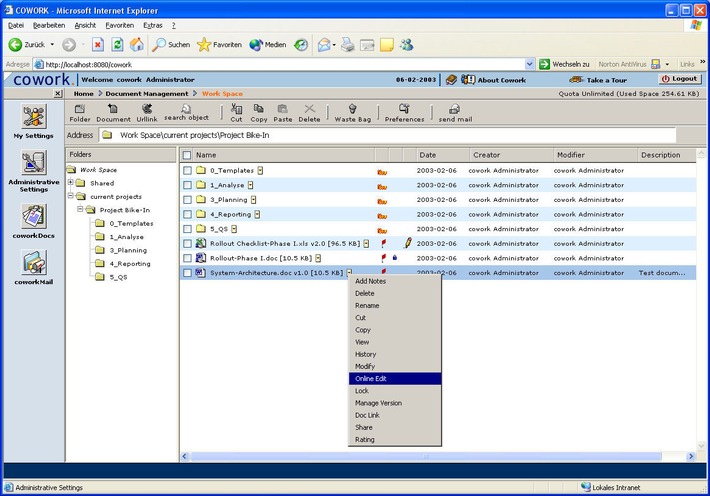The width and height of the screenshot is (710, 496).
Task: Expand the Shared folder tree node
Action: 71,183
